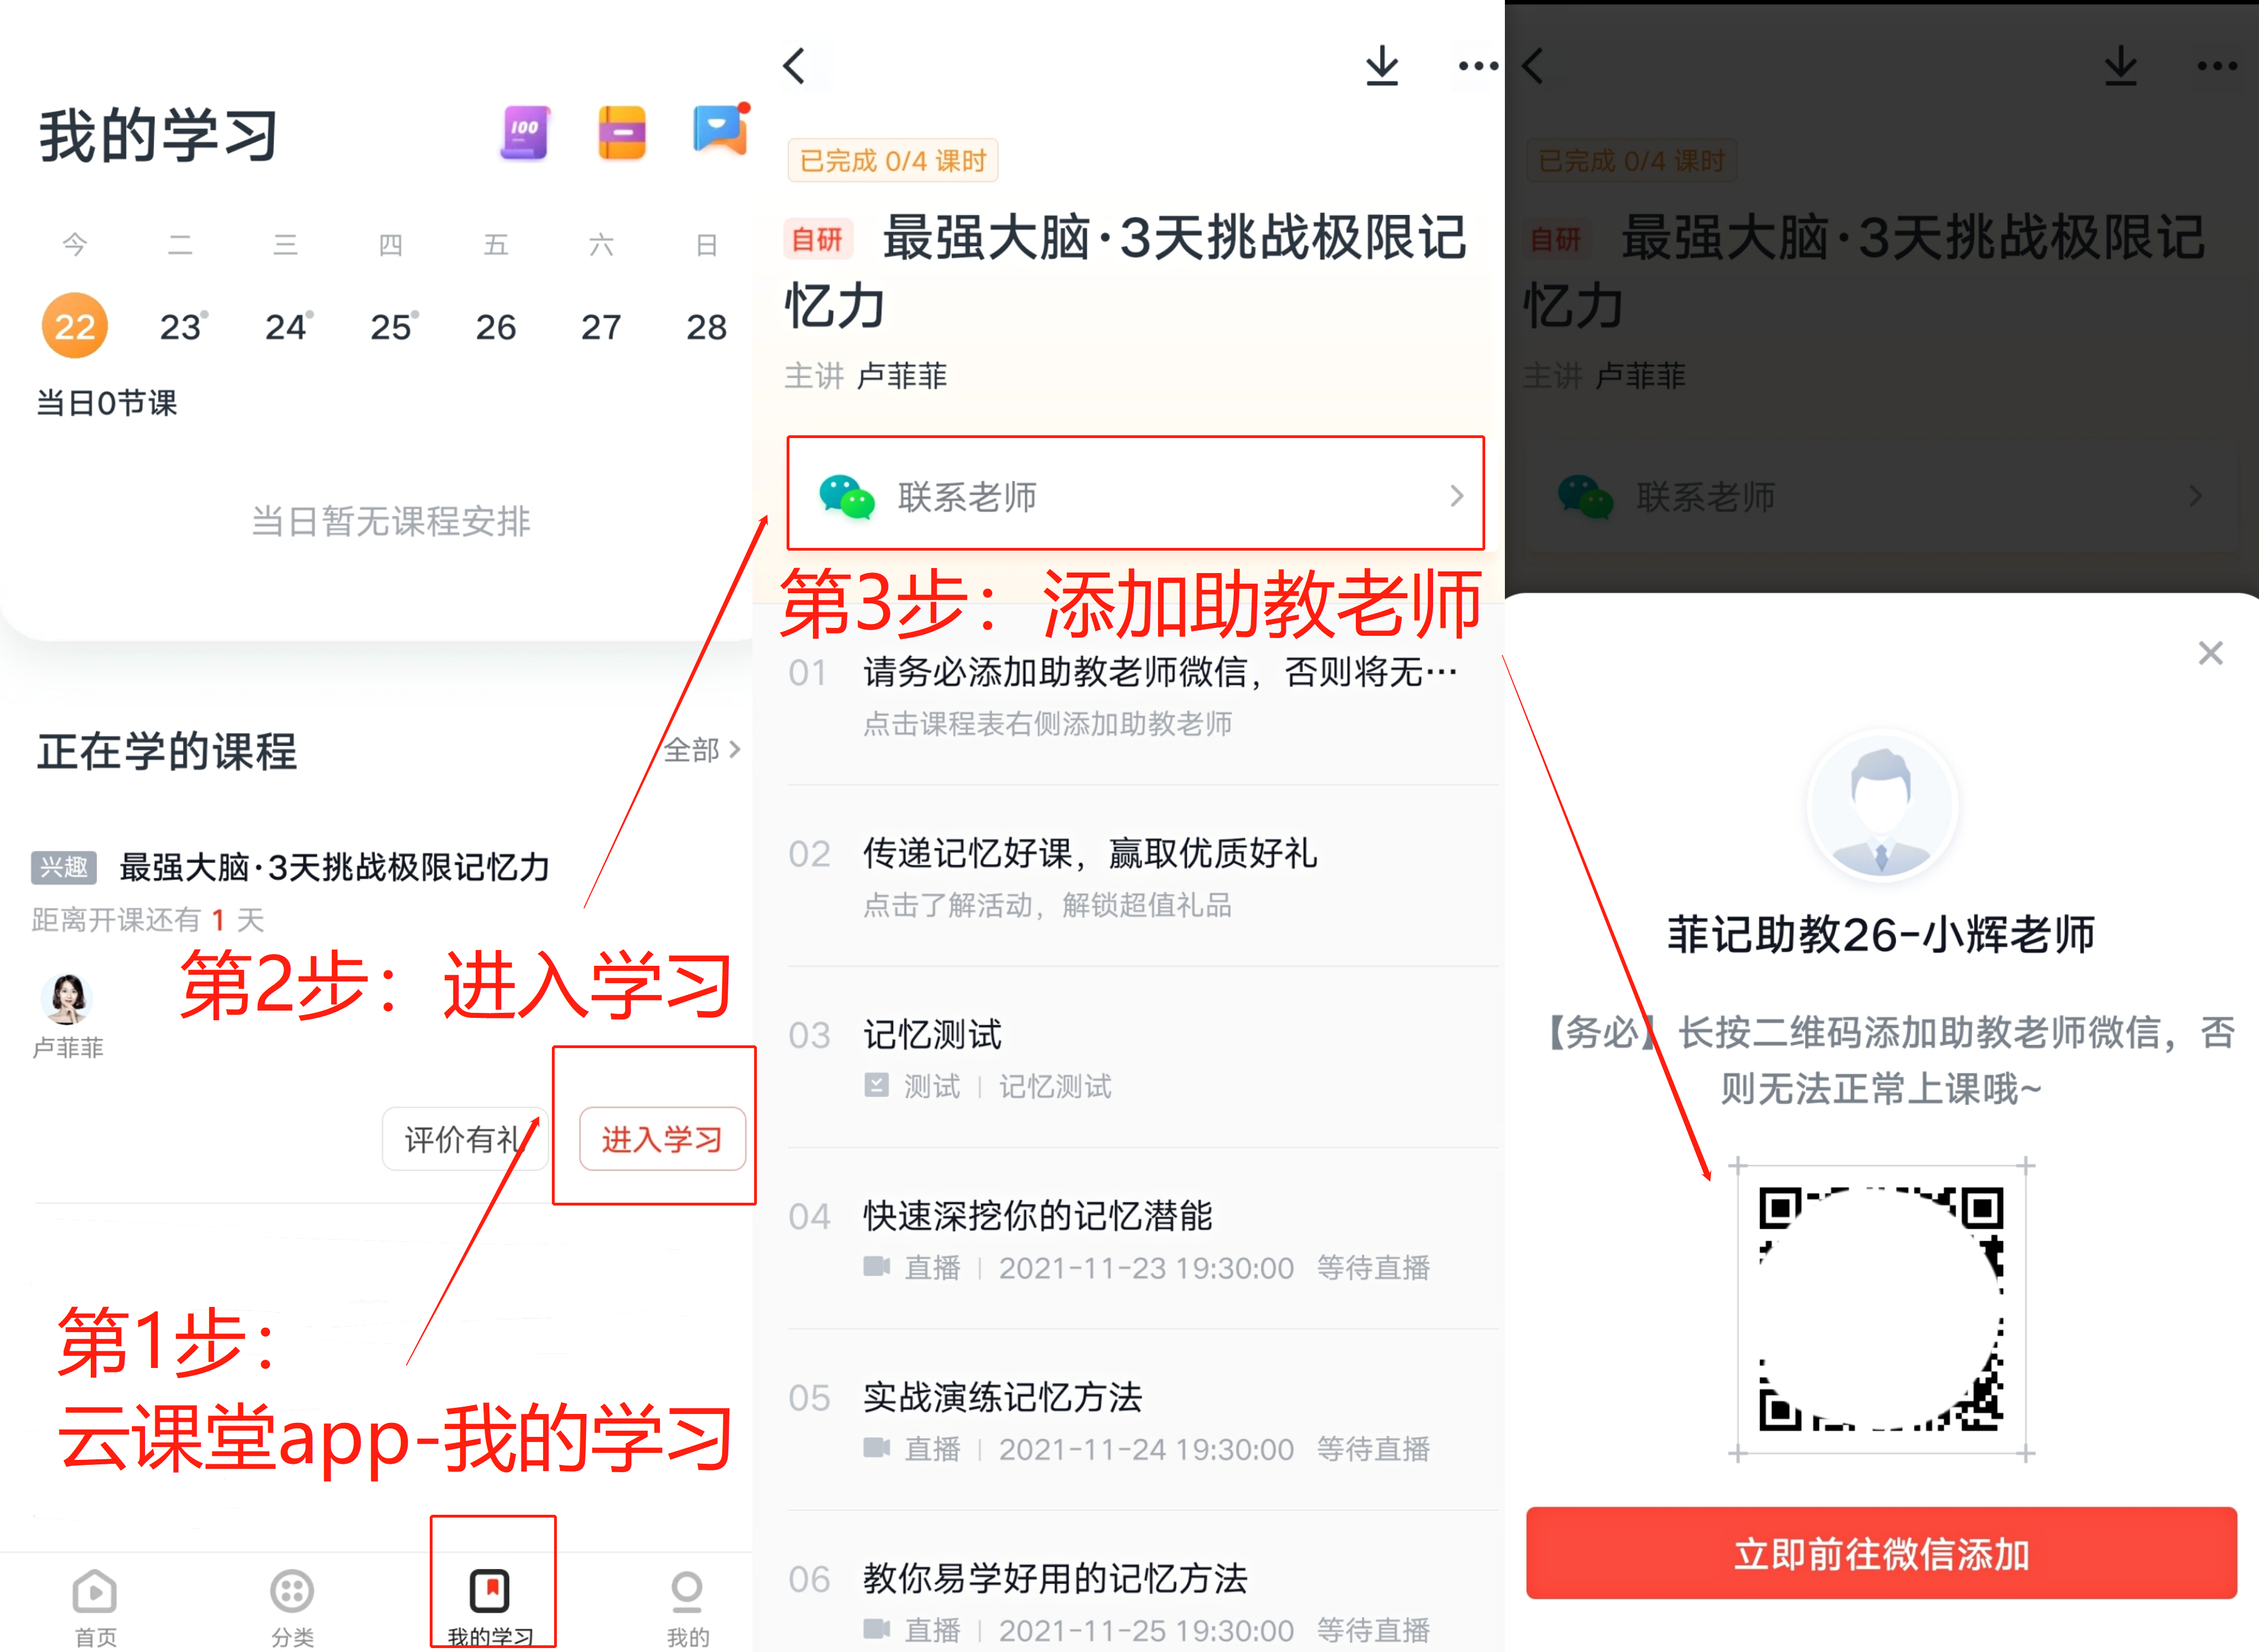The image size is (2259, 1652).
Task: Open the messages chat bubble icon
Action: click(x=719, y=130)
